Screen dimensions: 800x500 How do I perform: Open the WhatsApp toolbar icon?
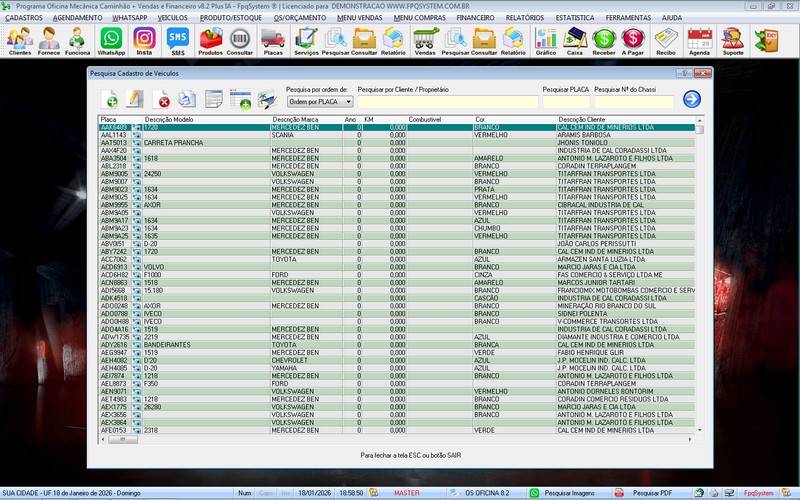(x=110, y=40)
